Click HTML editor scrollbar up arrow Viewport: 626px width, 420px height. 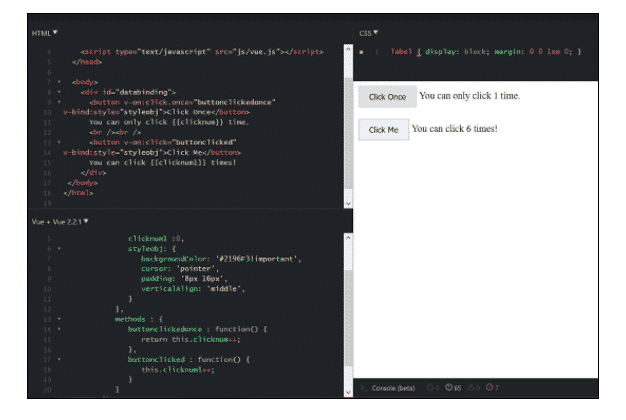coord(348,49)
